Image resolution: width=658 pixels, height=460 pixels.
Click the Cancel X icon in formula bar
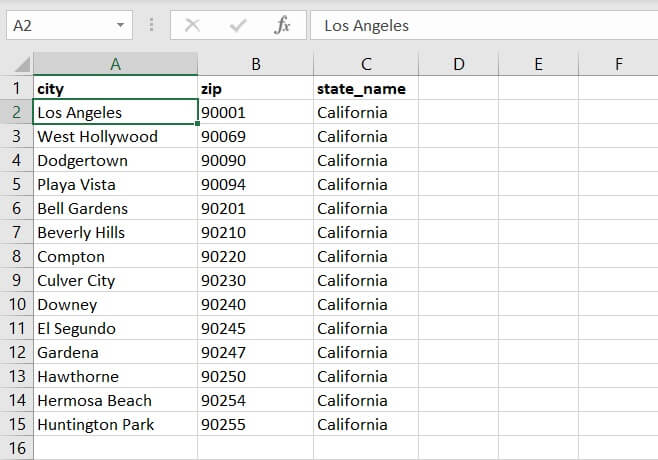(x=192, y=26)
